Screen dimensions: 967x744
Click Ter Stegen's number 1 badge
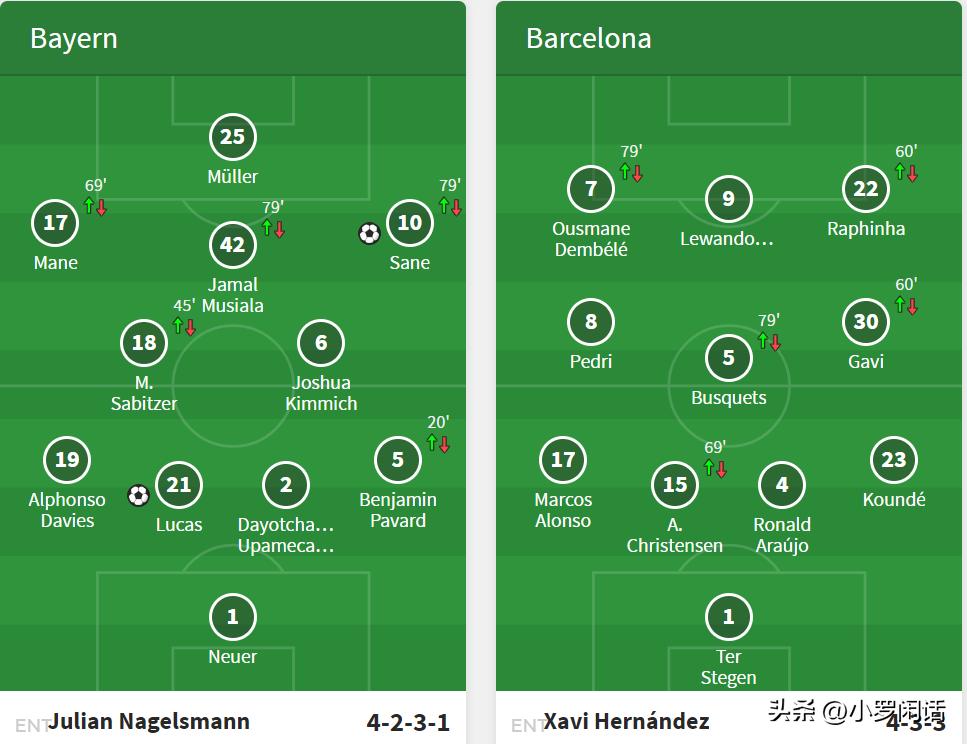(x=728, y=617)
